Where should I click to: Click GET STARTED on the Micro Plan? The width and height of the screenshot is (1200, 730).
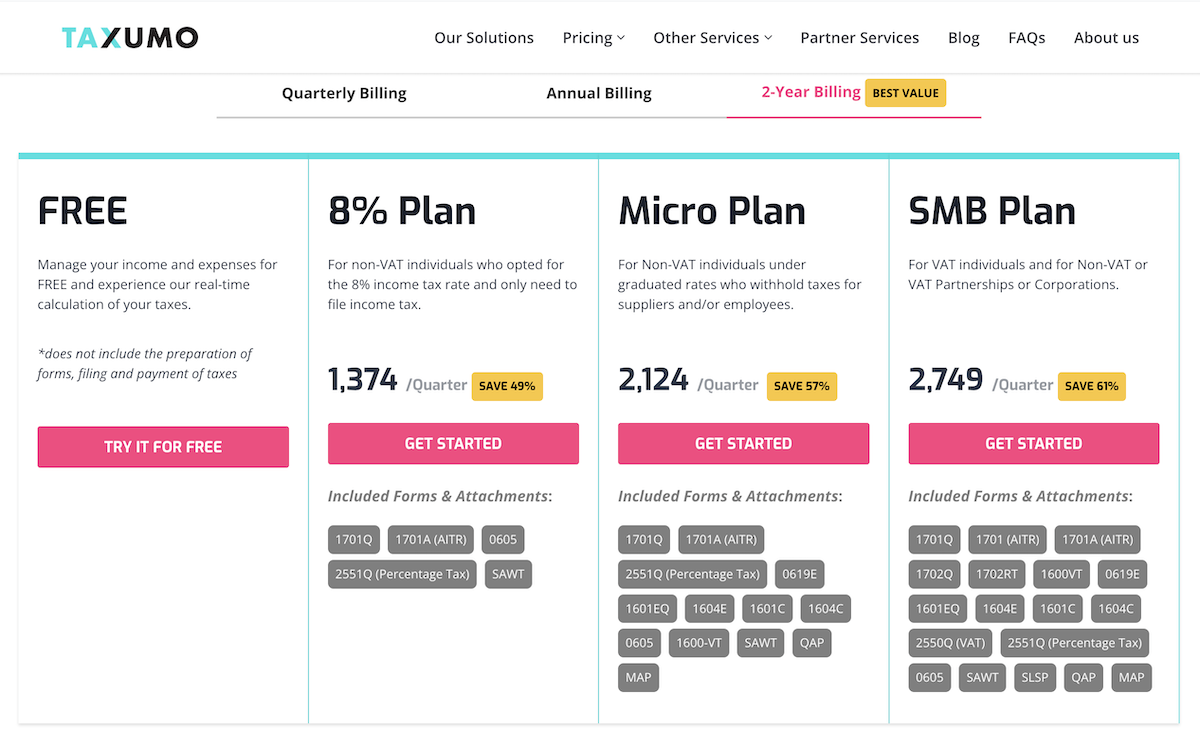pos(743,443)
